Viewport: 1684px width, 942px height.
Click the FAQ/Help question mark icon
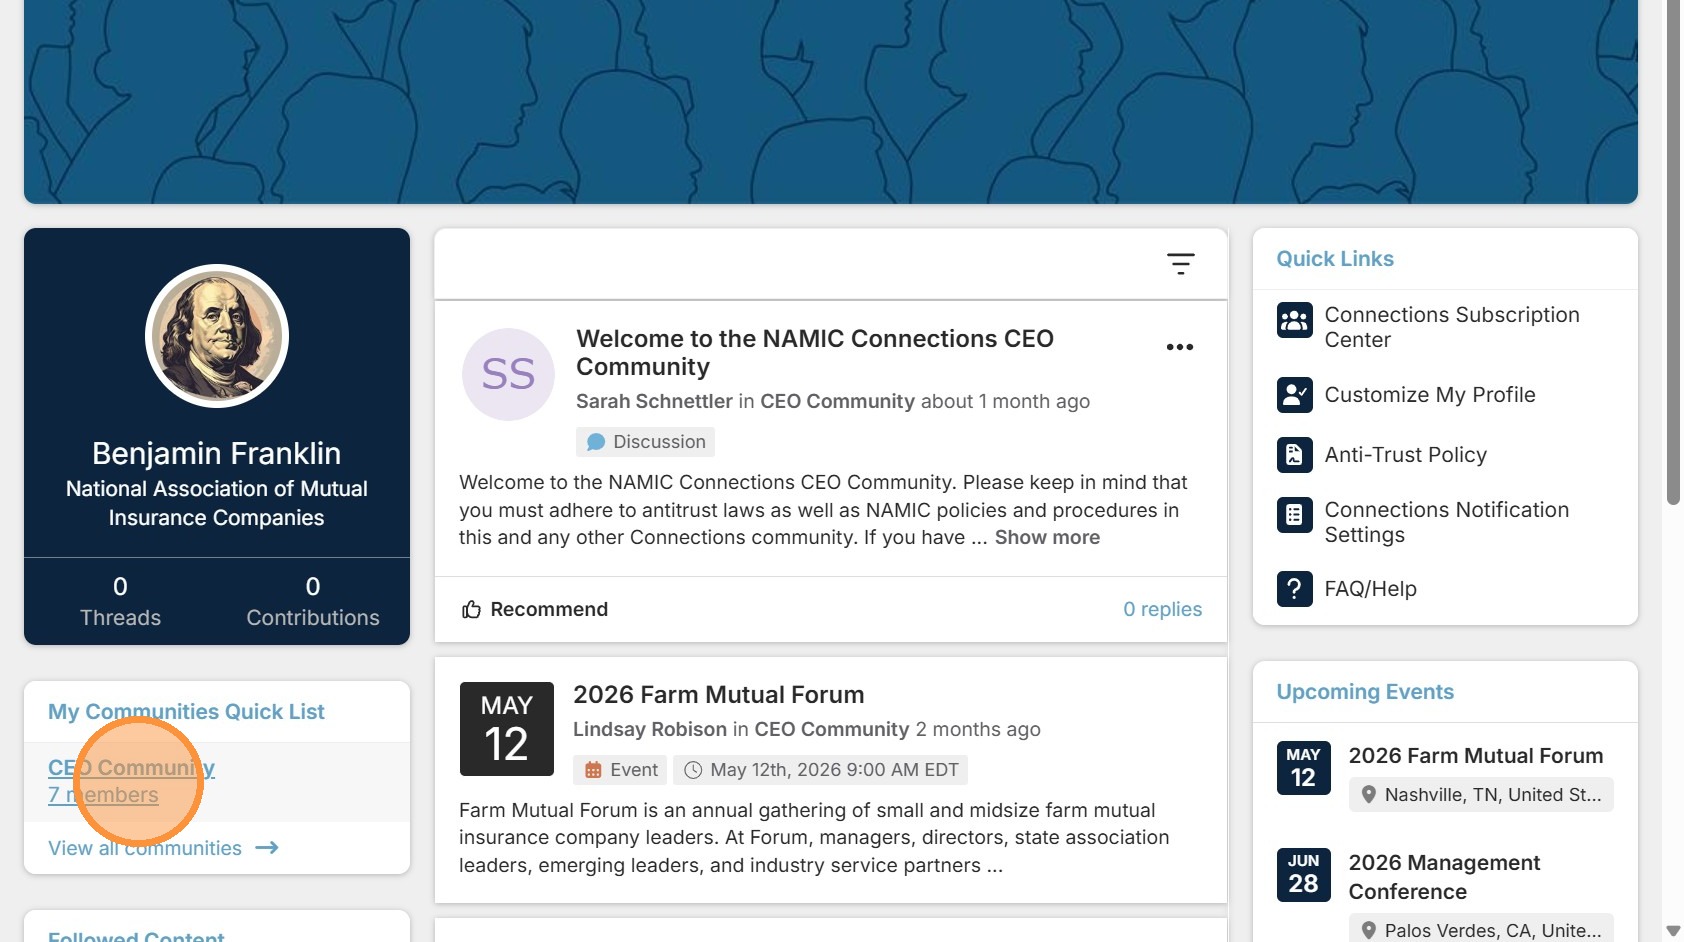point(1295,589)
